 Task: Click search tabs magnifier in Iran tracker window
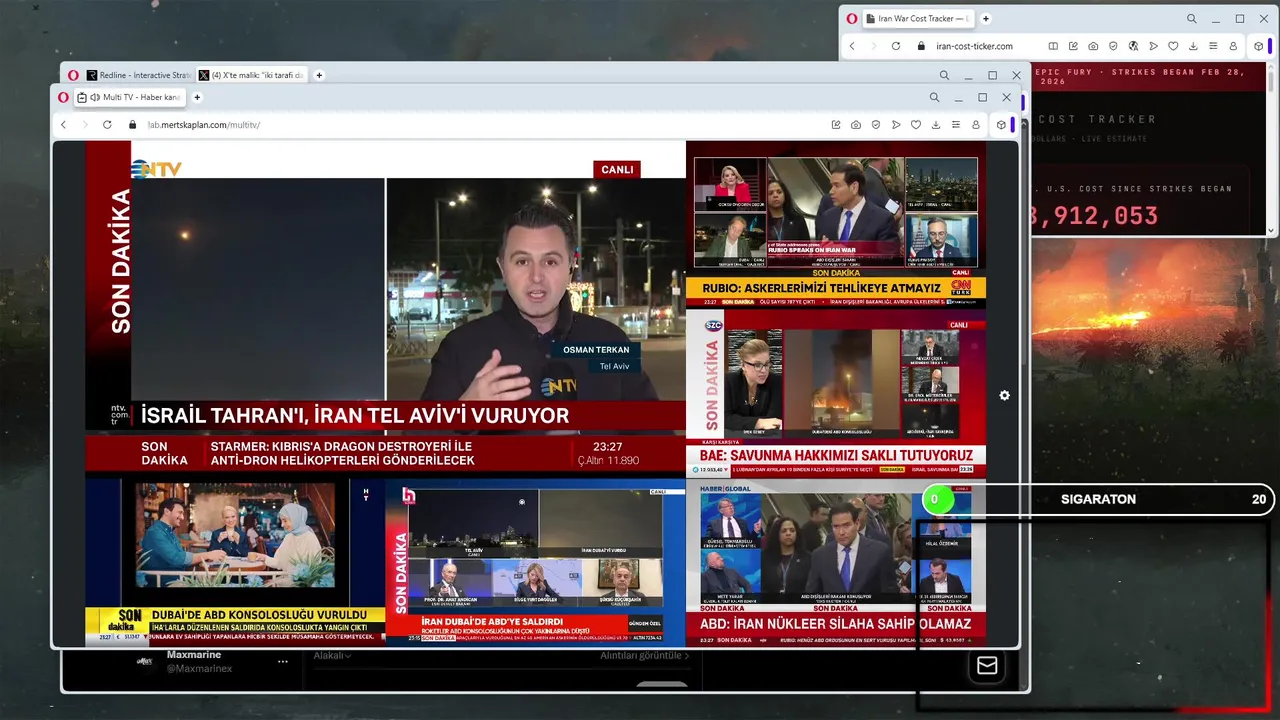pos(1192,18)
